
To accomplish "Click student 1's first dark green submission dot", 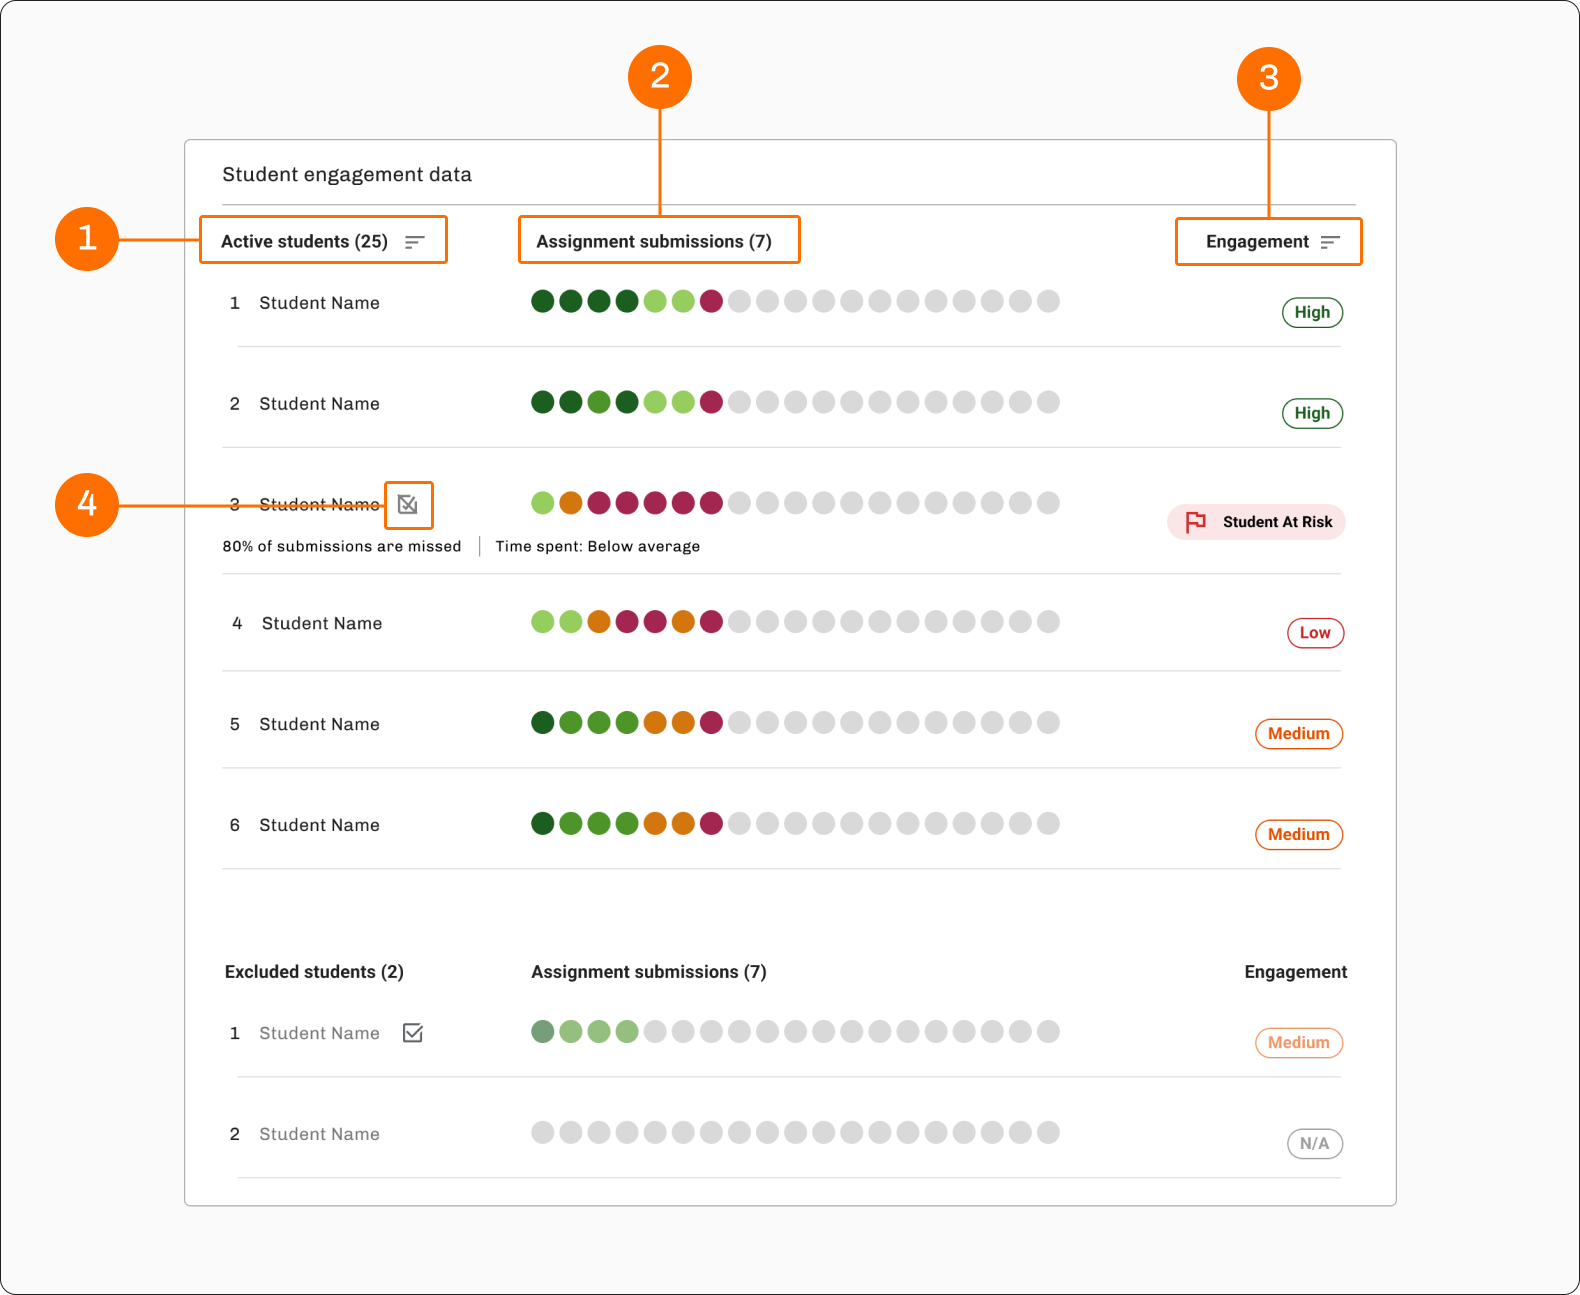I will click(x=543, y=302).
